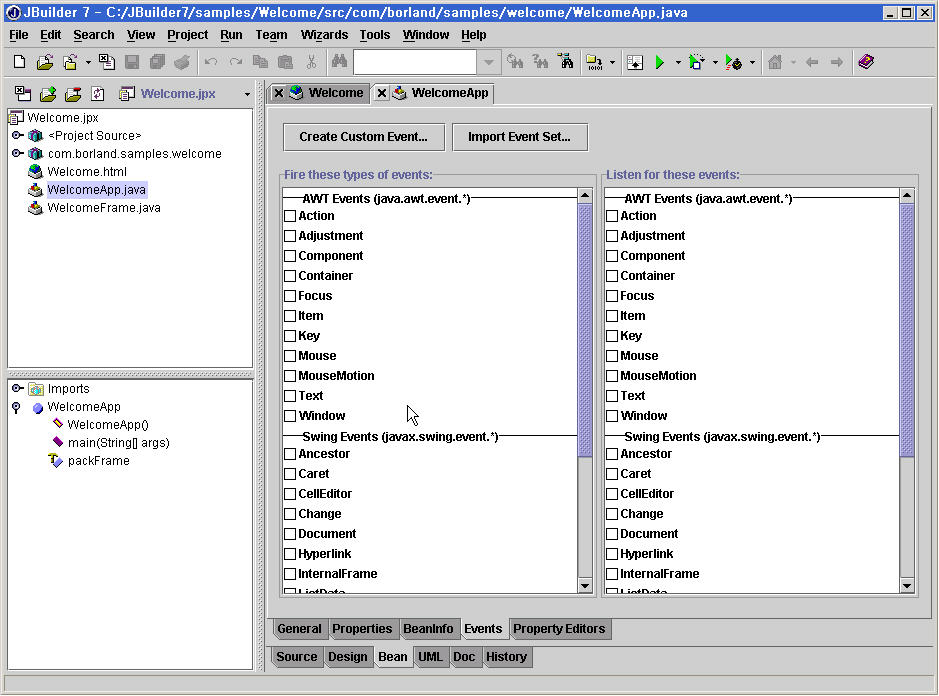Enable the Action checkbox under Fire events
Viewport: 939px width, 696px height.
pyautogui.click(x=290, y=216)
